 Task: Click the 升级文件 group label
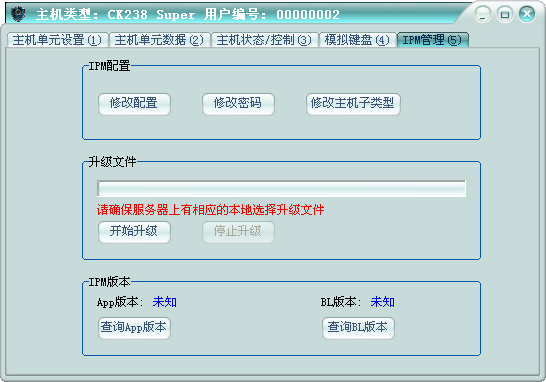click(x=112, y=162)
